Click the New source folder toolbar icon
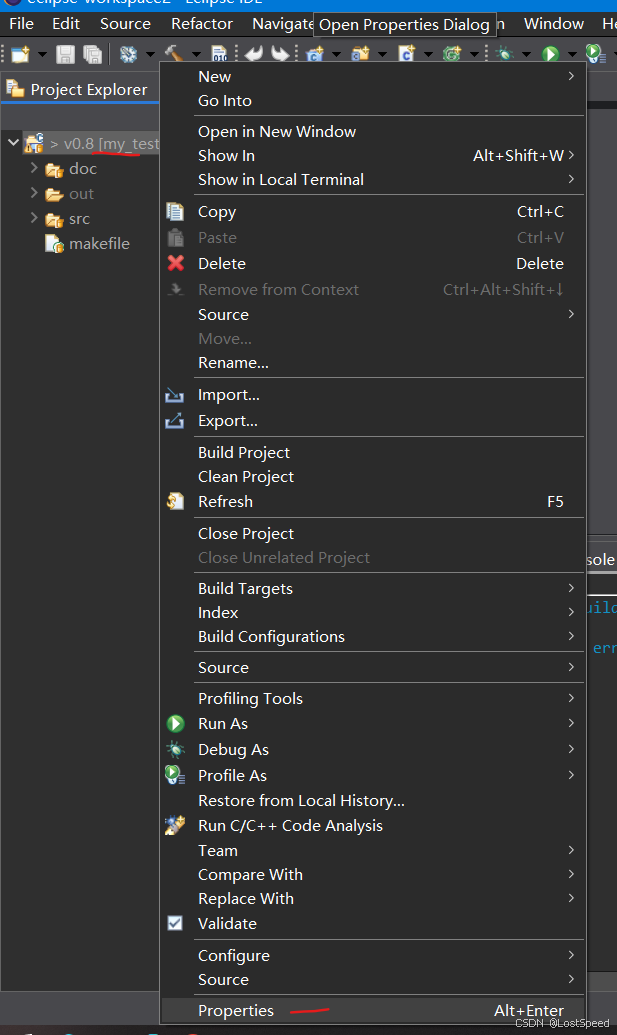617x1035 pixels. (361, 54)
